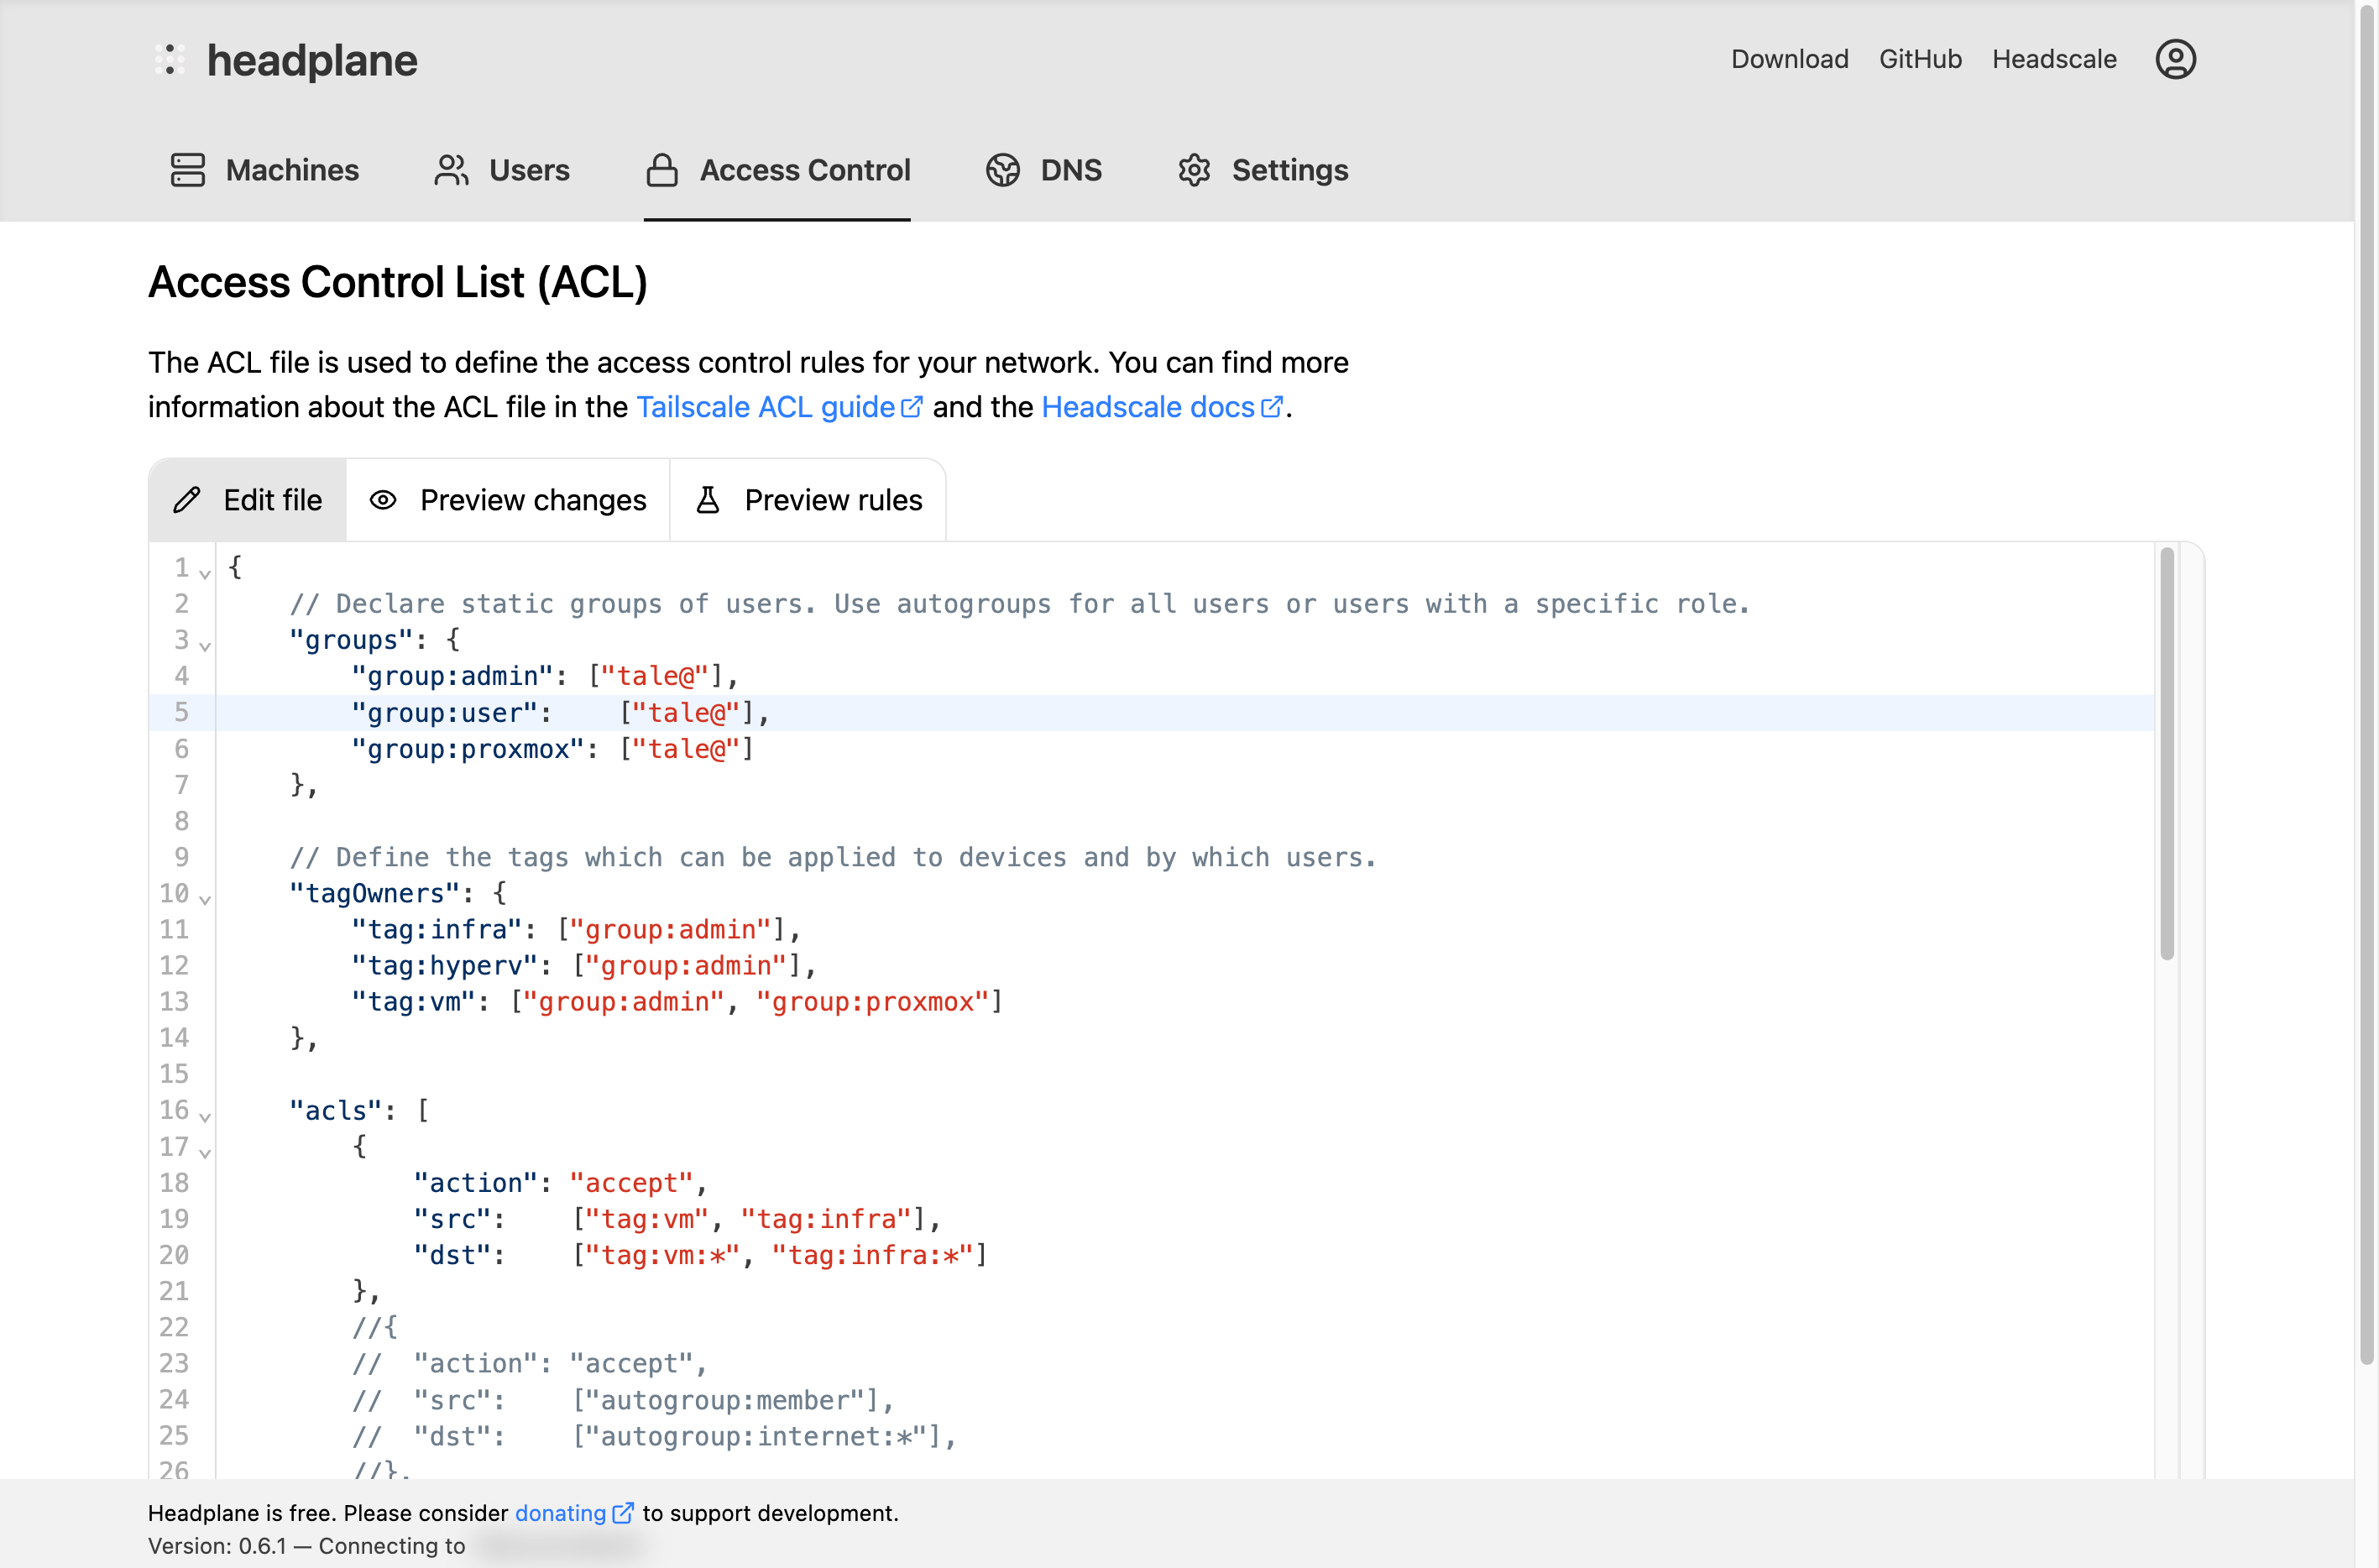
Task: Click the Access Control lock icon
Action: pyautogui.click(x=662, y=170)
